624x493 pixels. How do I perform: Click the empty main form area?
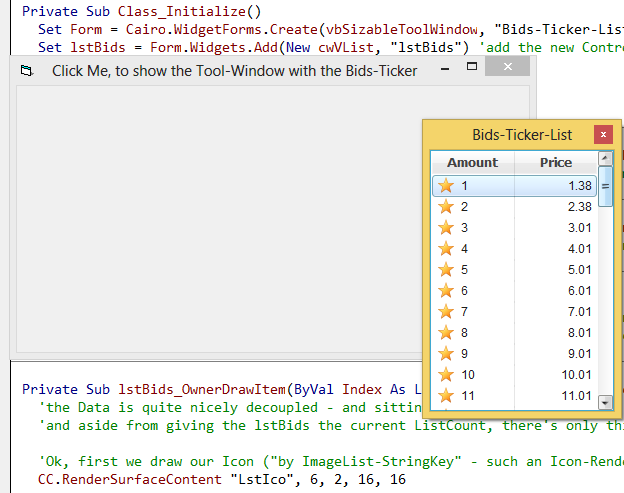point(200,220)
